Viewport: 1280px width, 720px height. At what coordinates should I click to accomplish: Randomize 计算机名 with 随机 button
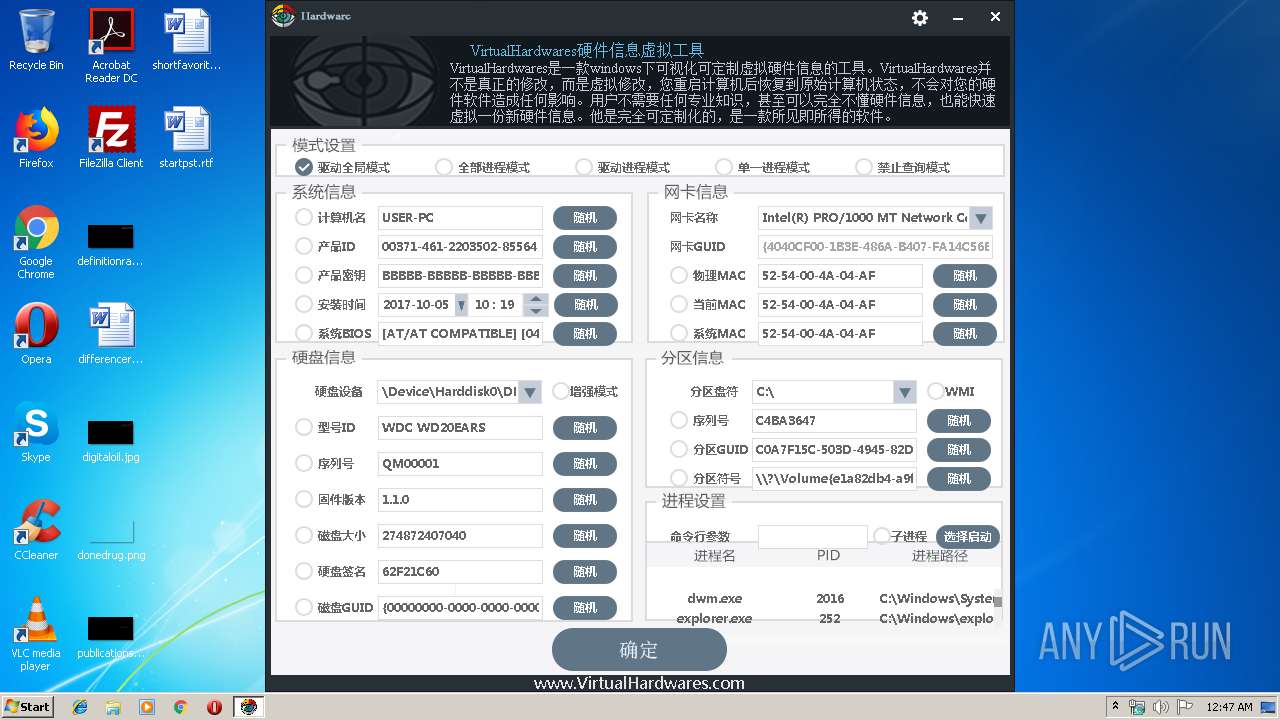tap(585, 218)
